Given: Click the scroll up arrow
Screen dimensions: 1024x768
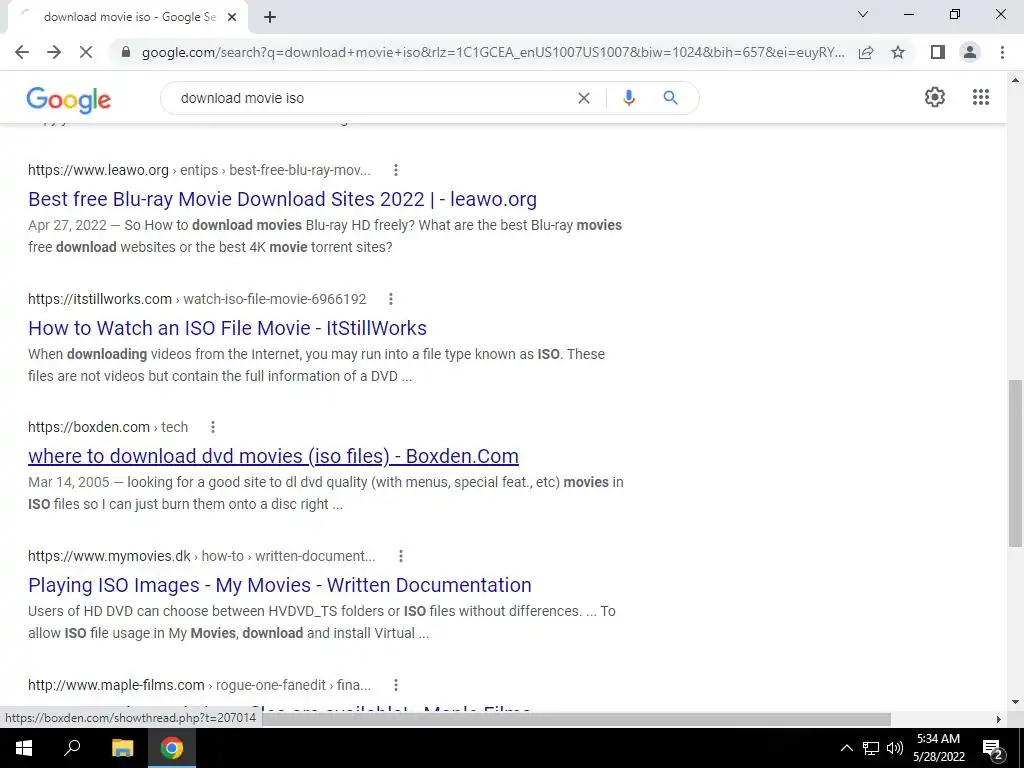Looking at the screenshot, I should (x=1016, y=81).
